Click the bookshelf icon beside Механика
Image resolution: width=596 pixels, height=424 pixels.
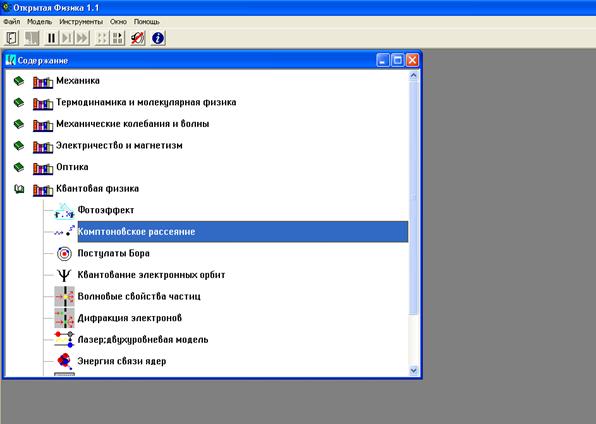[43, 82]
